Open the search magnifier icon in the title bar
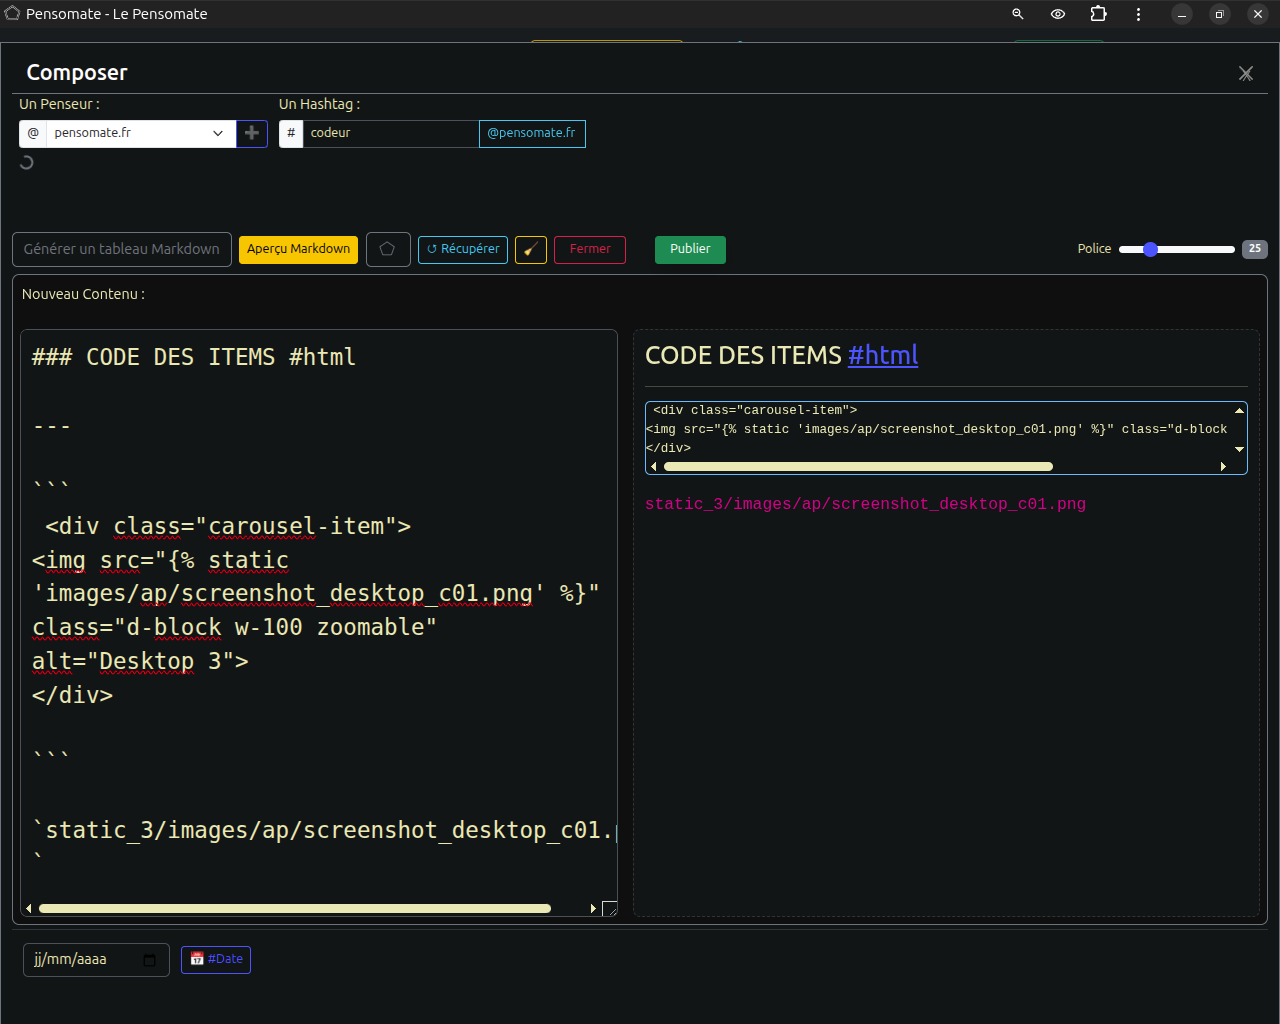 coord(1017,14)
